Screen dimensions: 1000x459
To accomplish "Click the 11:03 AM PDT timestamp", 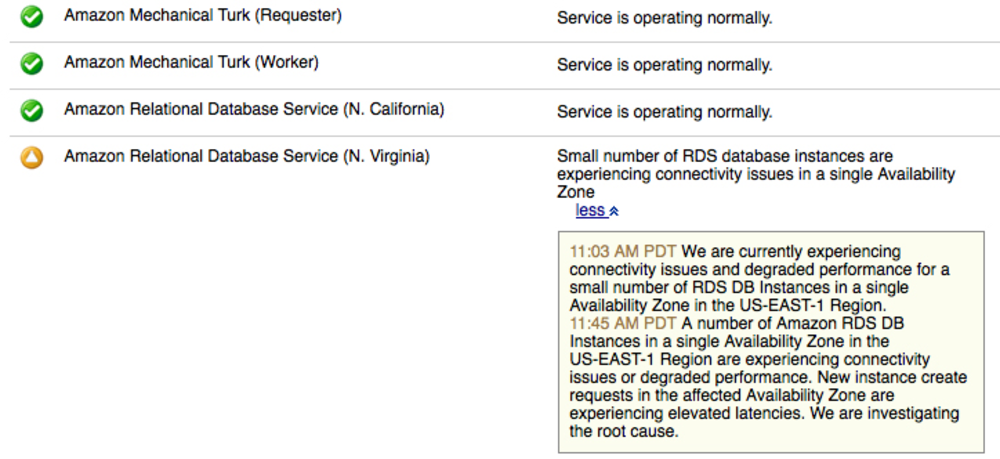I will 622,251.
